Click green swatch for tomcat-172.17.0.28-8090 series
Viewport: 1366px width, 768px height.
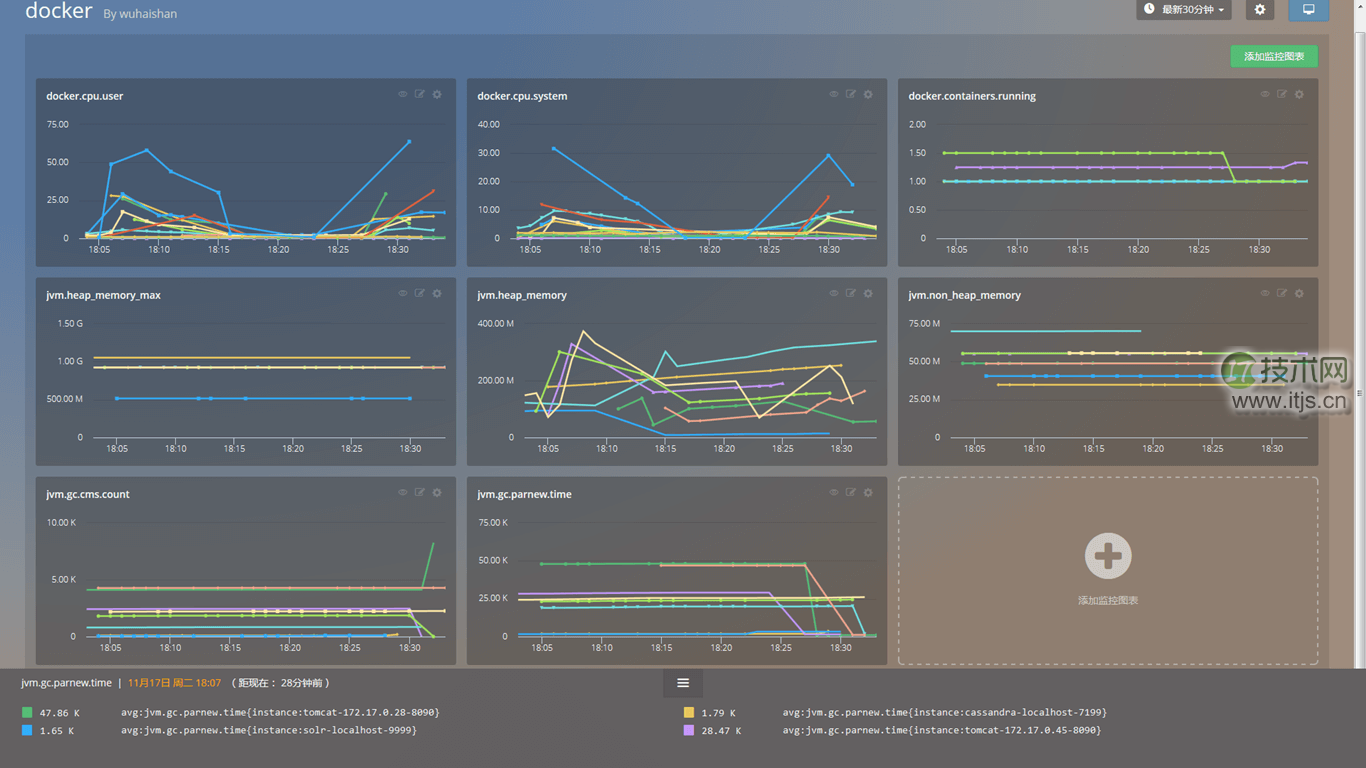[x=27, y=713]
